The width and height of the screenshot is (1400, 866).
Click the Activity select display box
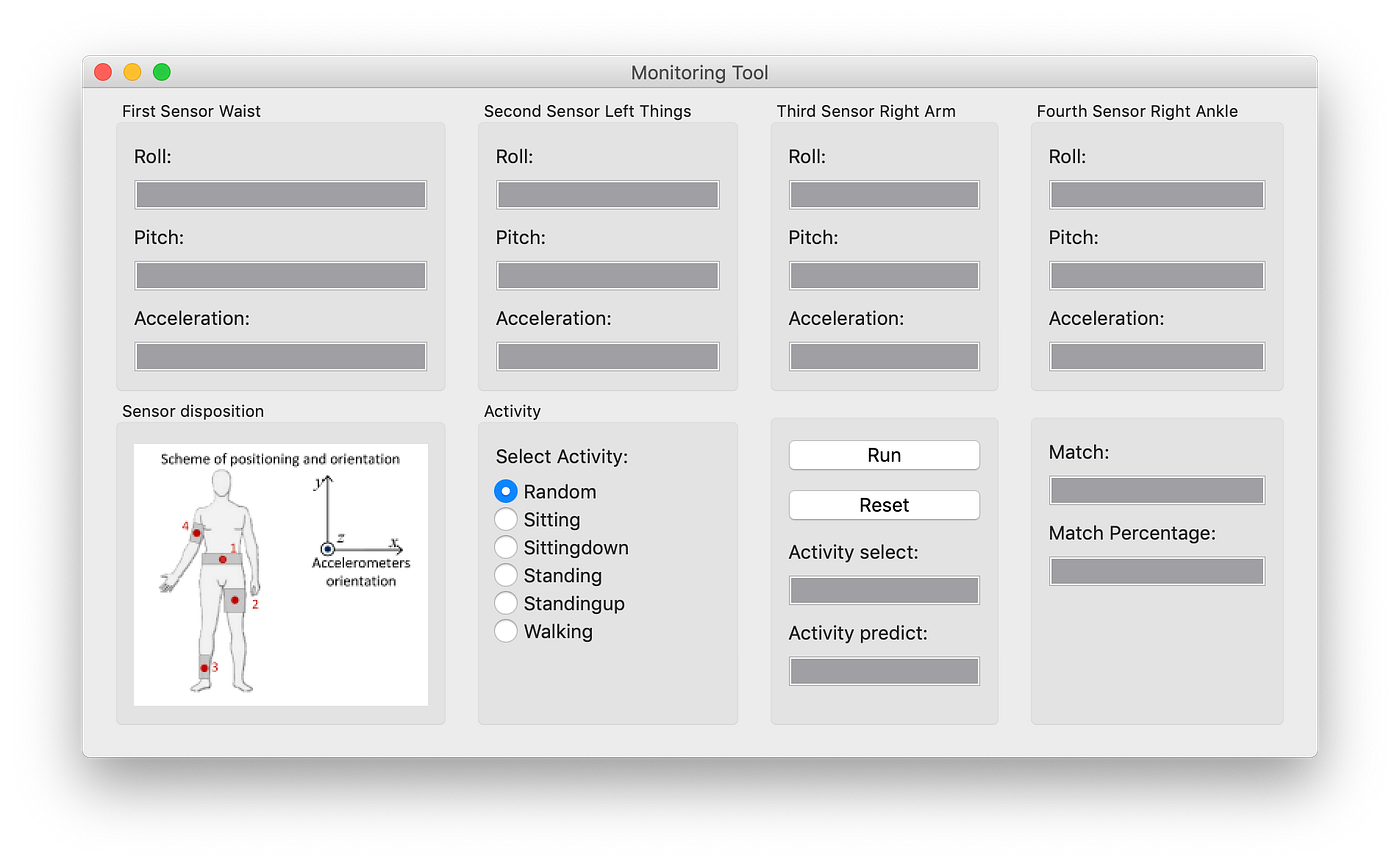pos(884,590)
